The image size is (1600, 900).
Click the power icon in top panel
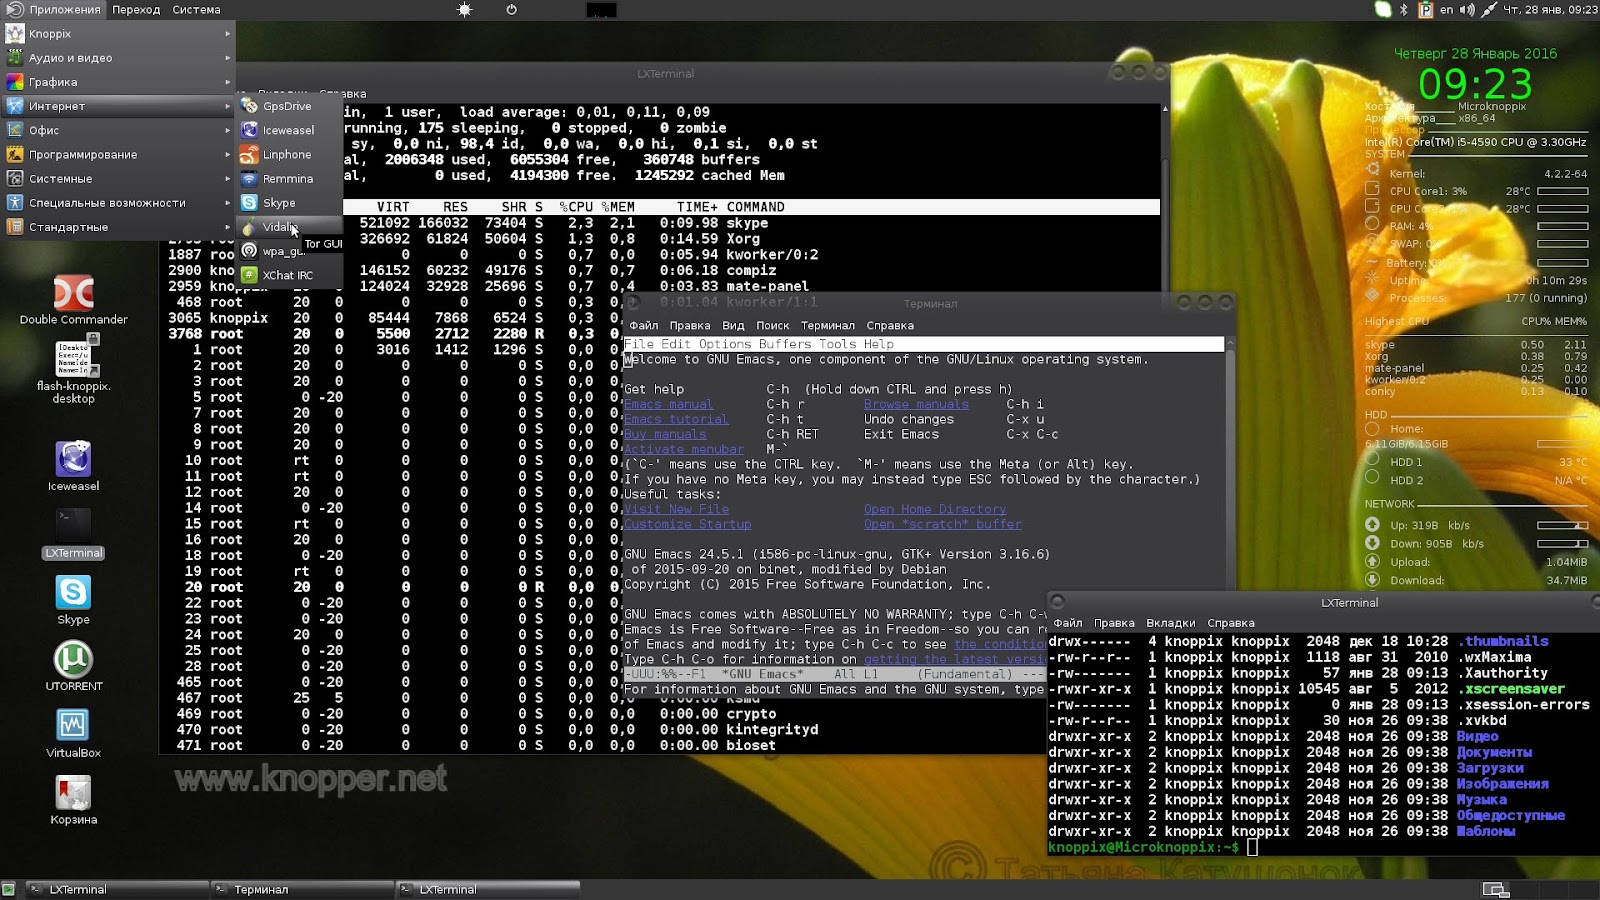pos(511,10)
